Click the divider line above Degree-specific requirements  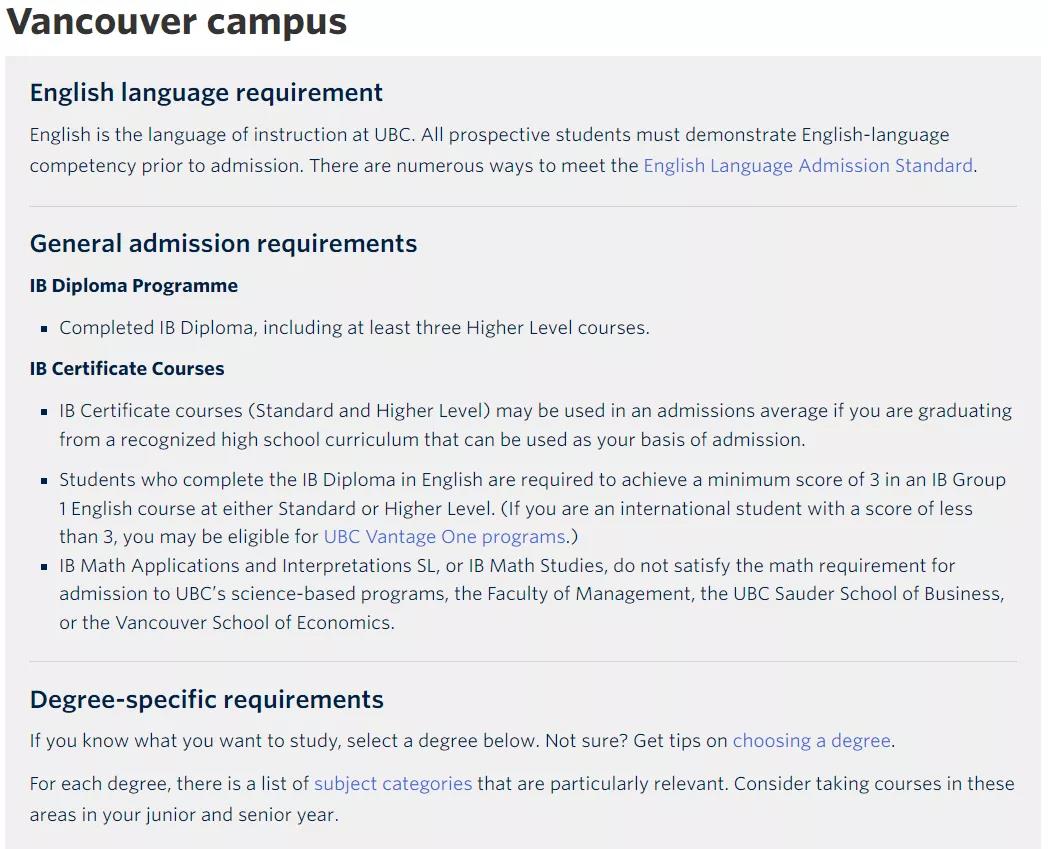pyautogui.click(x=523, y=661)
